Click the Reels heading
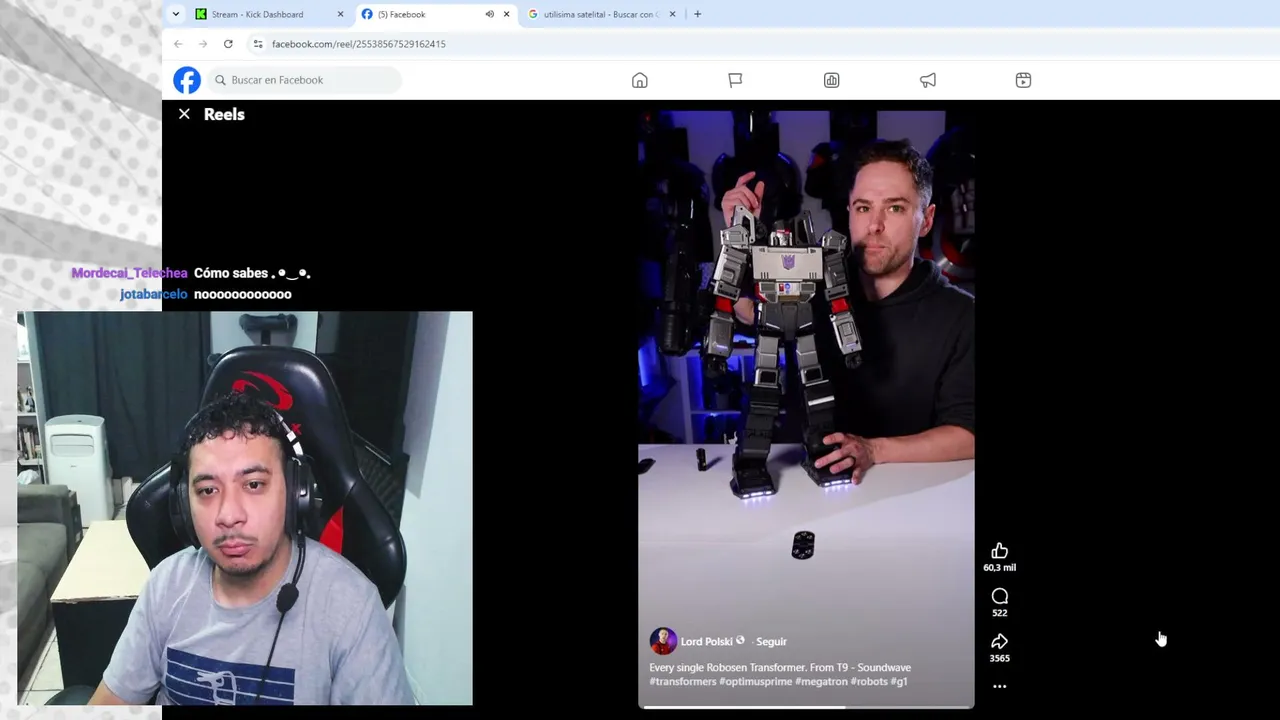The height and width of the screenshot is (720, 1280). tap(224, 114)
